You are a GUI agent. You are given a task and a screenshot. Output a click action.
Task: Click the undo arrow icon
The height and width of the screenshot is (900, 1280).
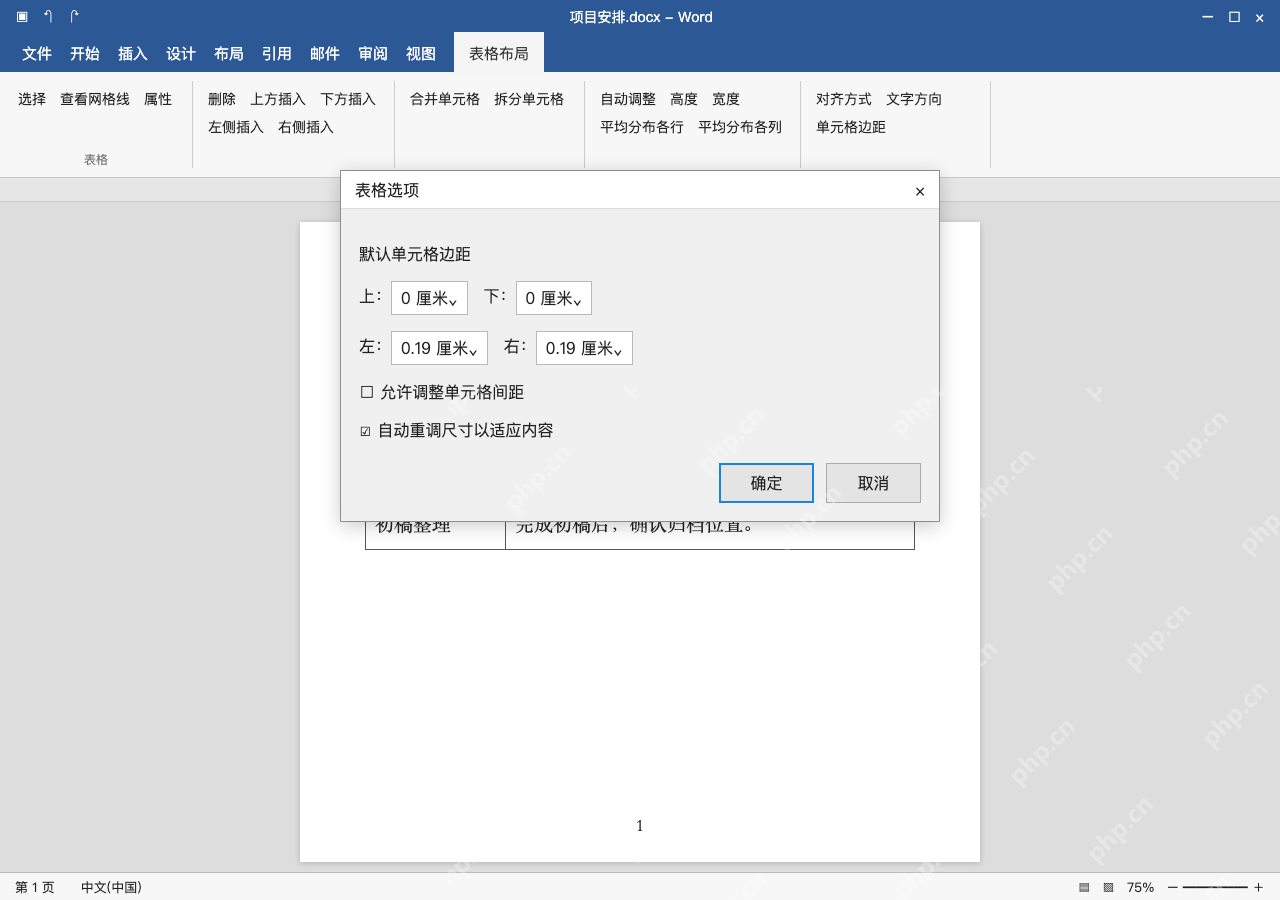click(x=48, y=17)
